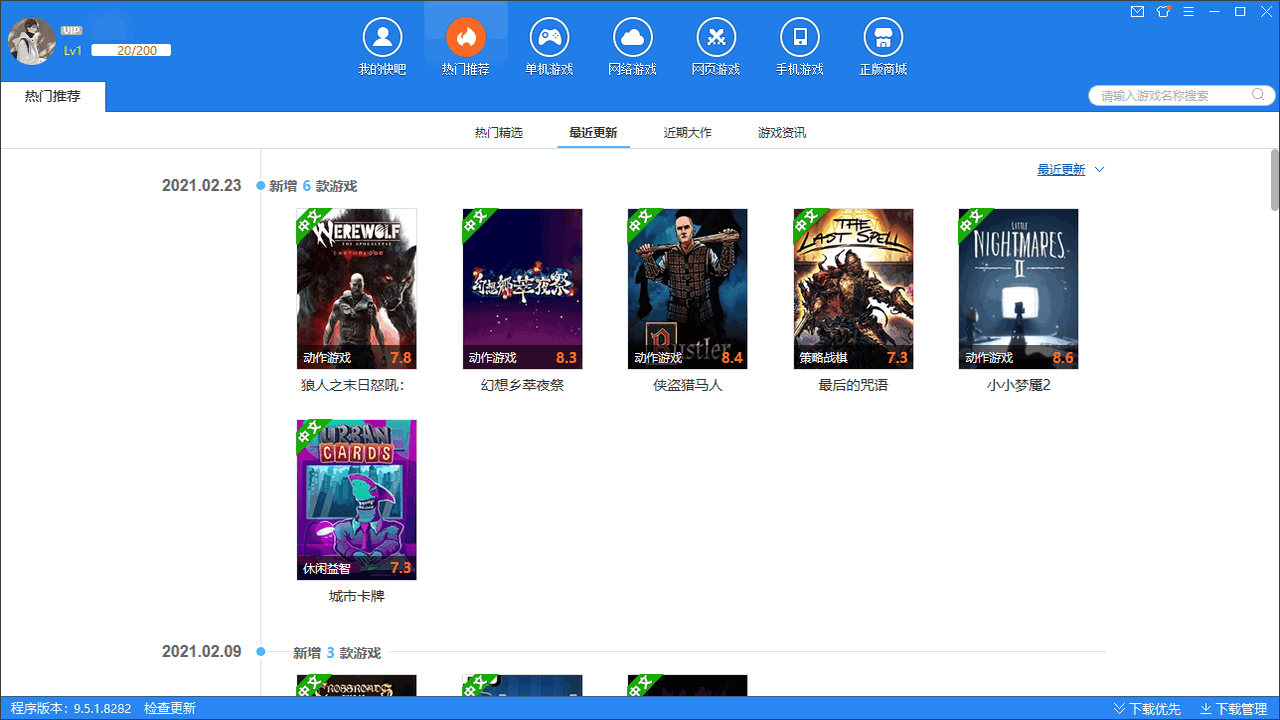
Task: Click the 狼人之末日怒吼 game title
Action: pyautogui.click(x=353, y=385)
